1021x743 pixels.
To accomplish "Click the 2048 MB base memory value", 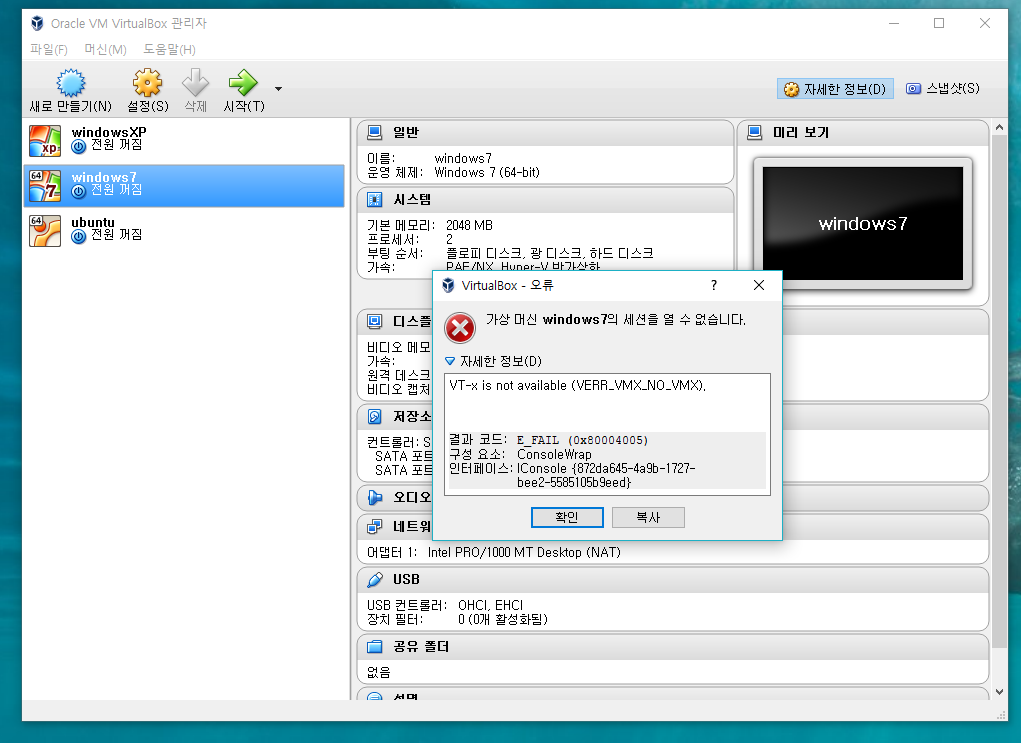I will (469, 225).
